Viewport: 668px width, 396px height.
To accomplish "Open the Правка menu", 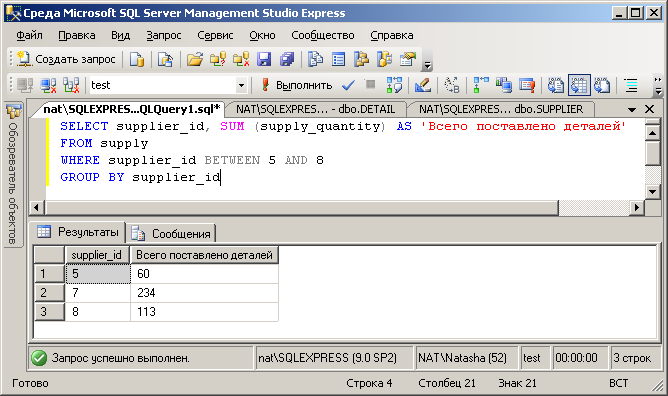I will [x=77, y=35].
